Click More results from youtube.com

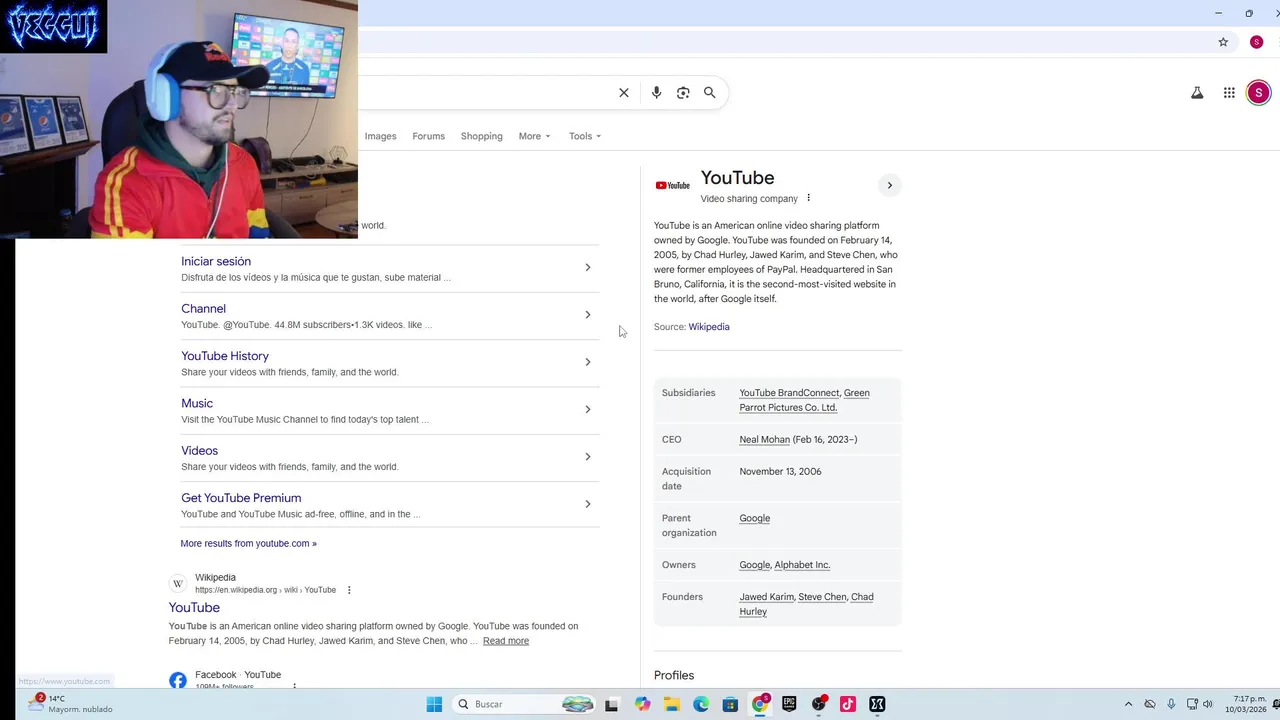pos(248,543)
